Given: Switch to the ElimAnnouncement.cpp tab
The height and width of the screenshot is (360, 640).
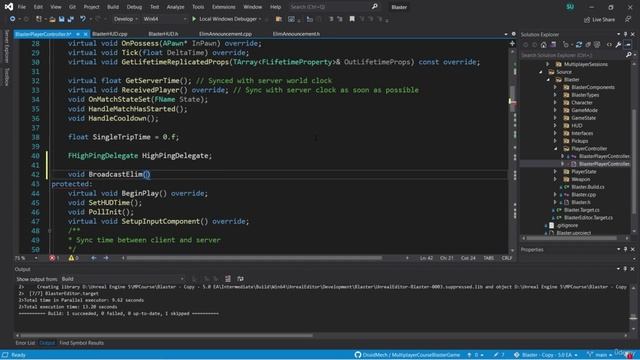Looking at the screenshot, I should tap(225, 34).
